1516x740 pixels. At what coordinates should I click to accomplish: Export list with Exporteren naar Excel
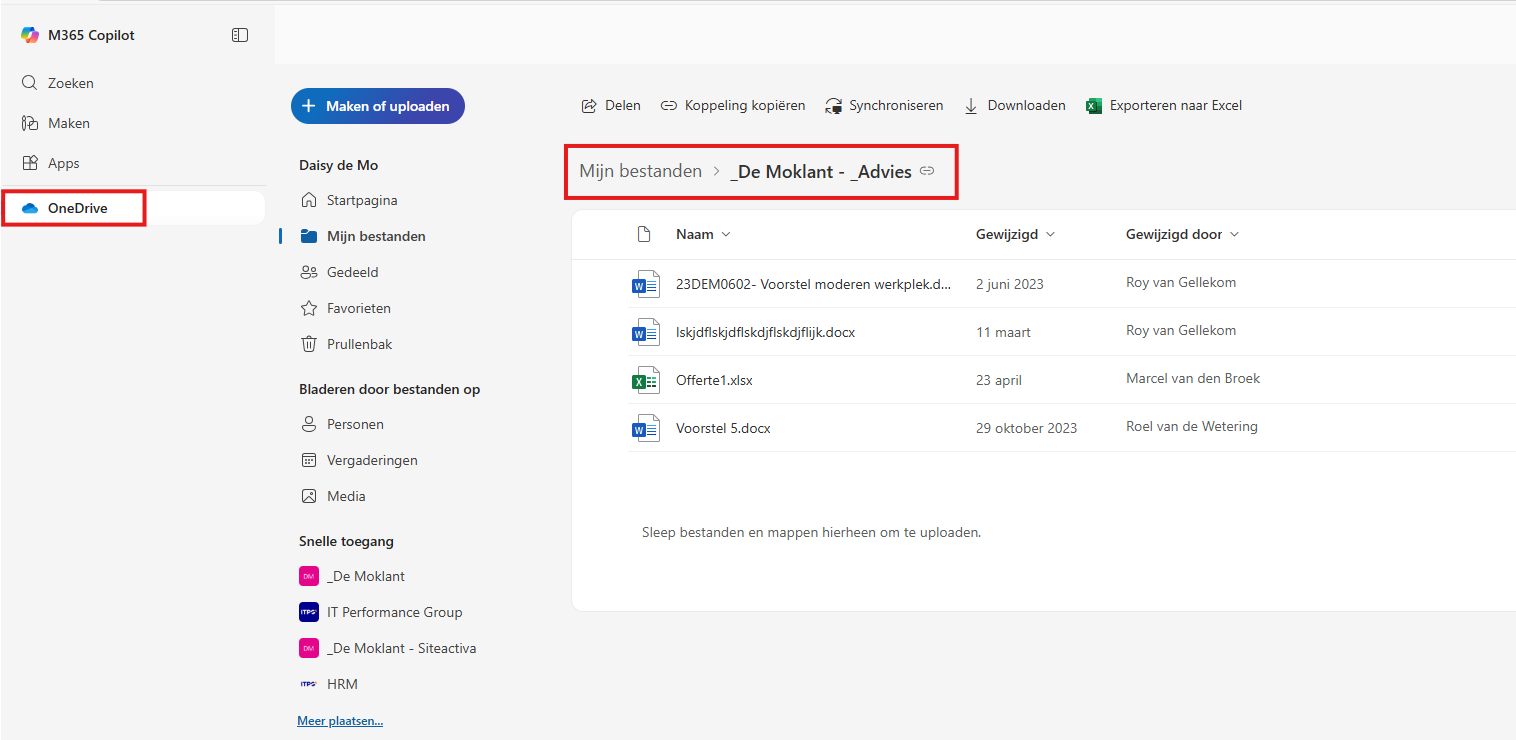click(1164, 105)
